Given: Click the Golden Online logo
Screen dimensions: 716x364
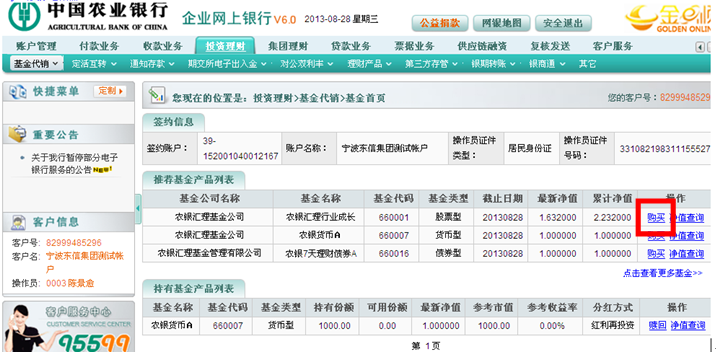Looking at the screenshot, I should 669,19.
